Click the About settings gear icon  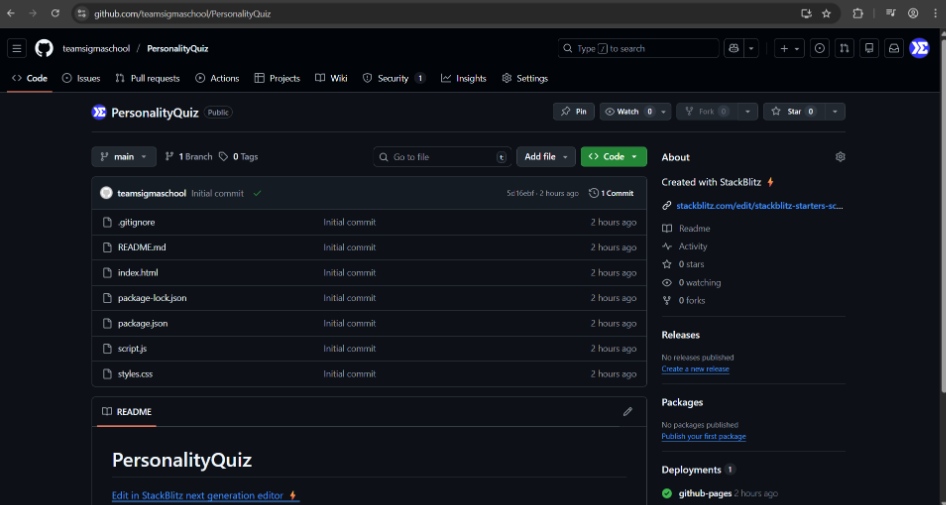pyautogui.click(x=840, y=157)
